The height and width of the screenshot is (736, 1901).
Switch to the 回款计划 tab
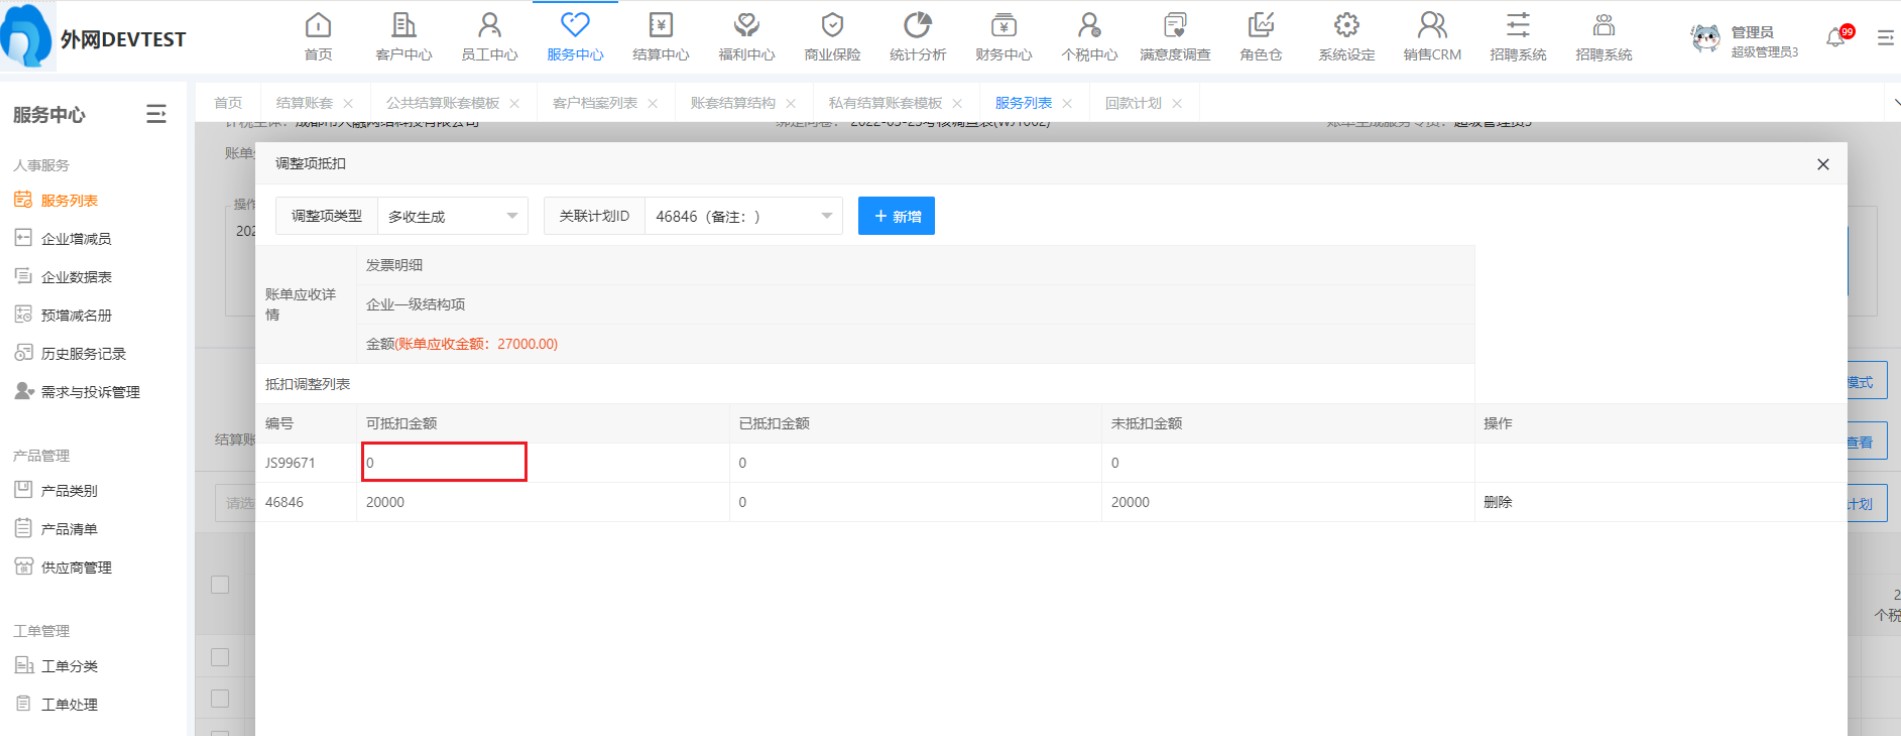[x=1133, y=103]
